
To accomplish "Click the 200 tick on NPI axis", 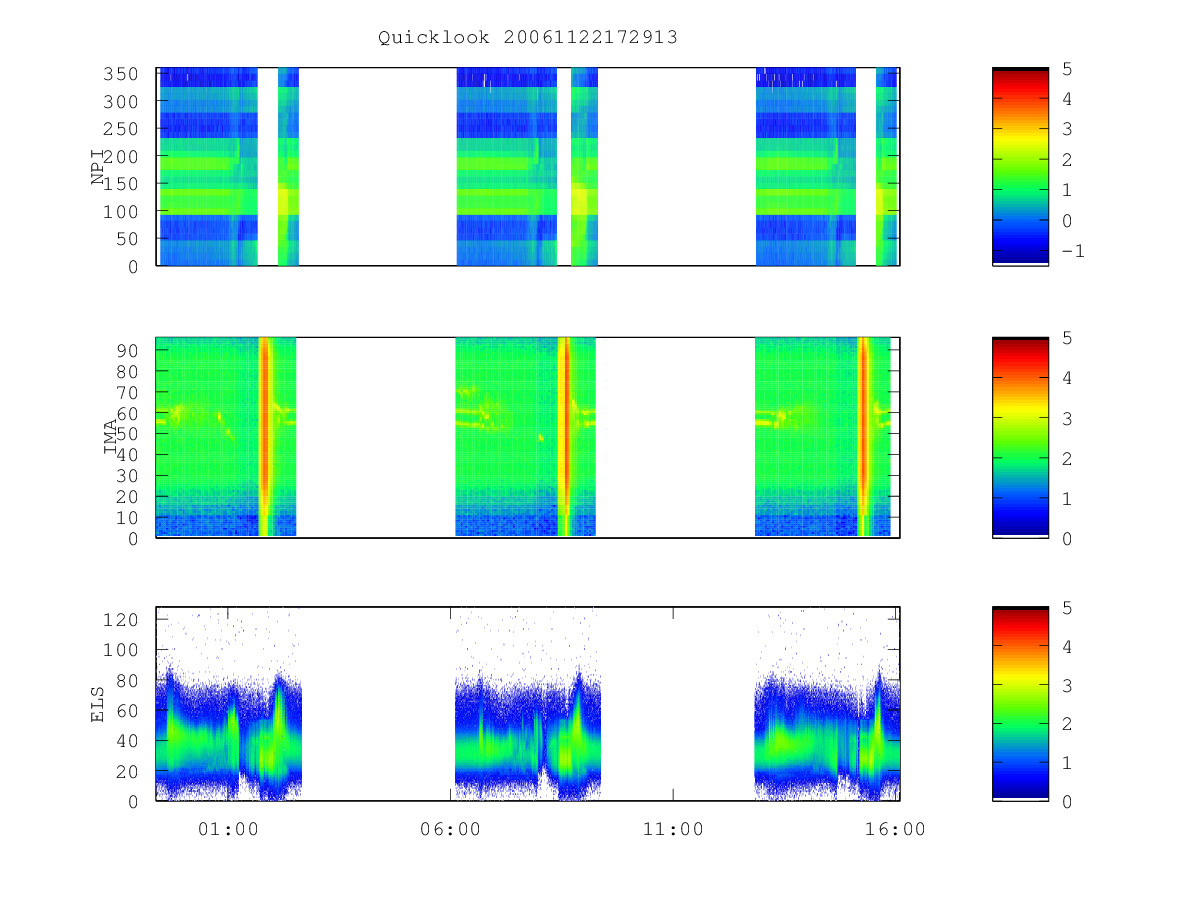I will [122, 157].
